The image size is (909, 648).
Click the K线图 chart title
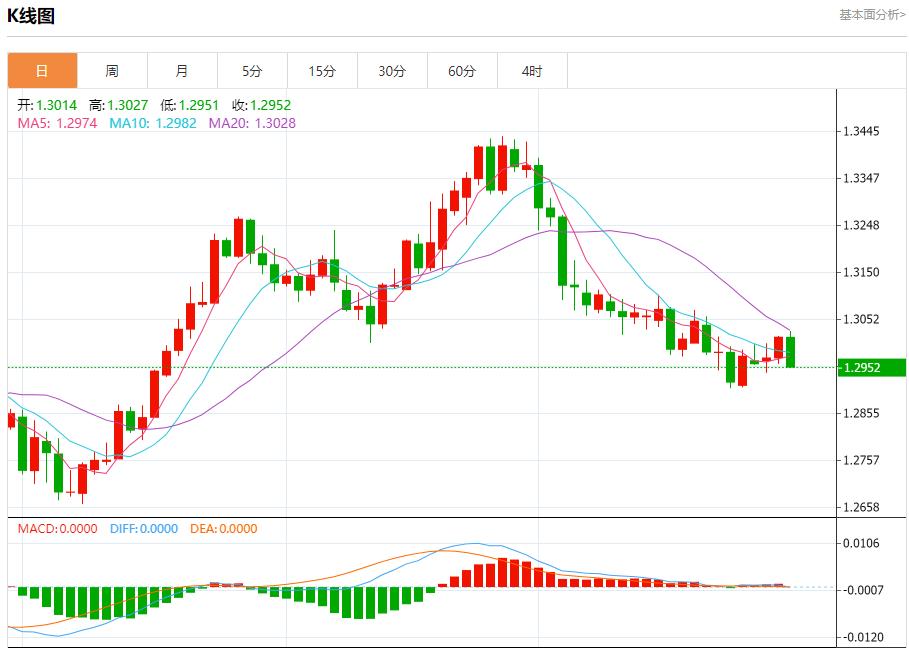point(31,16)
